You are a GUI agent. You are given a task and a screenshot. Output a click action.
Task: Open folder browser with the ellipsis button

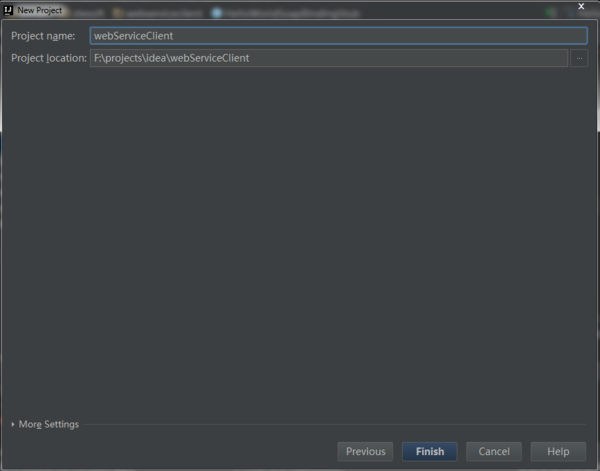pos(579,58)
